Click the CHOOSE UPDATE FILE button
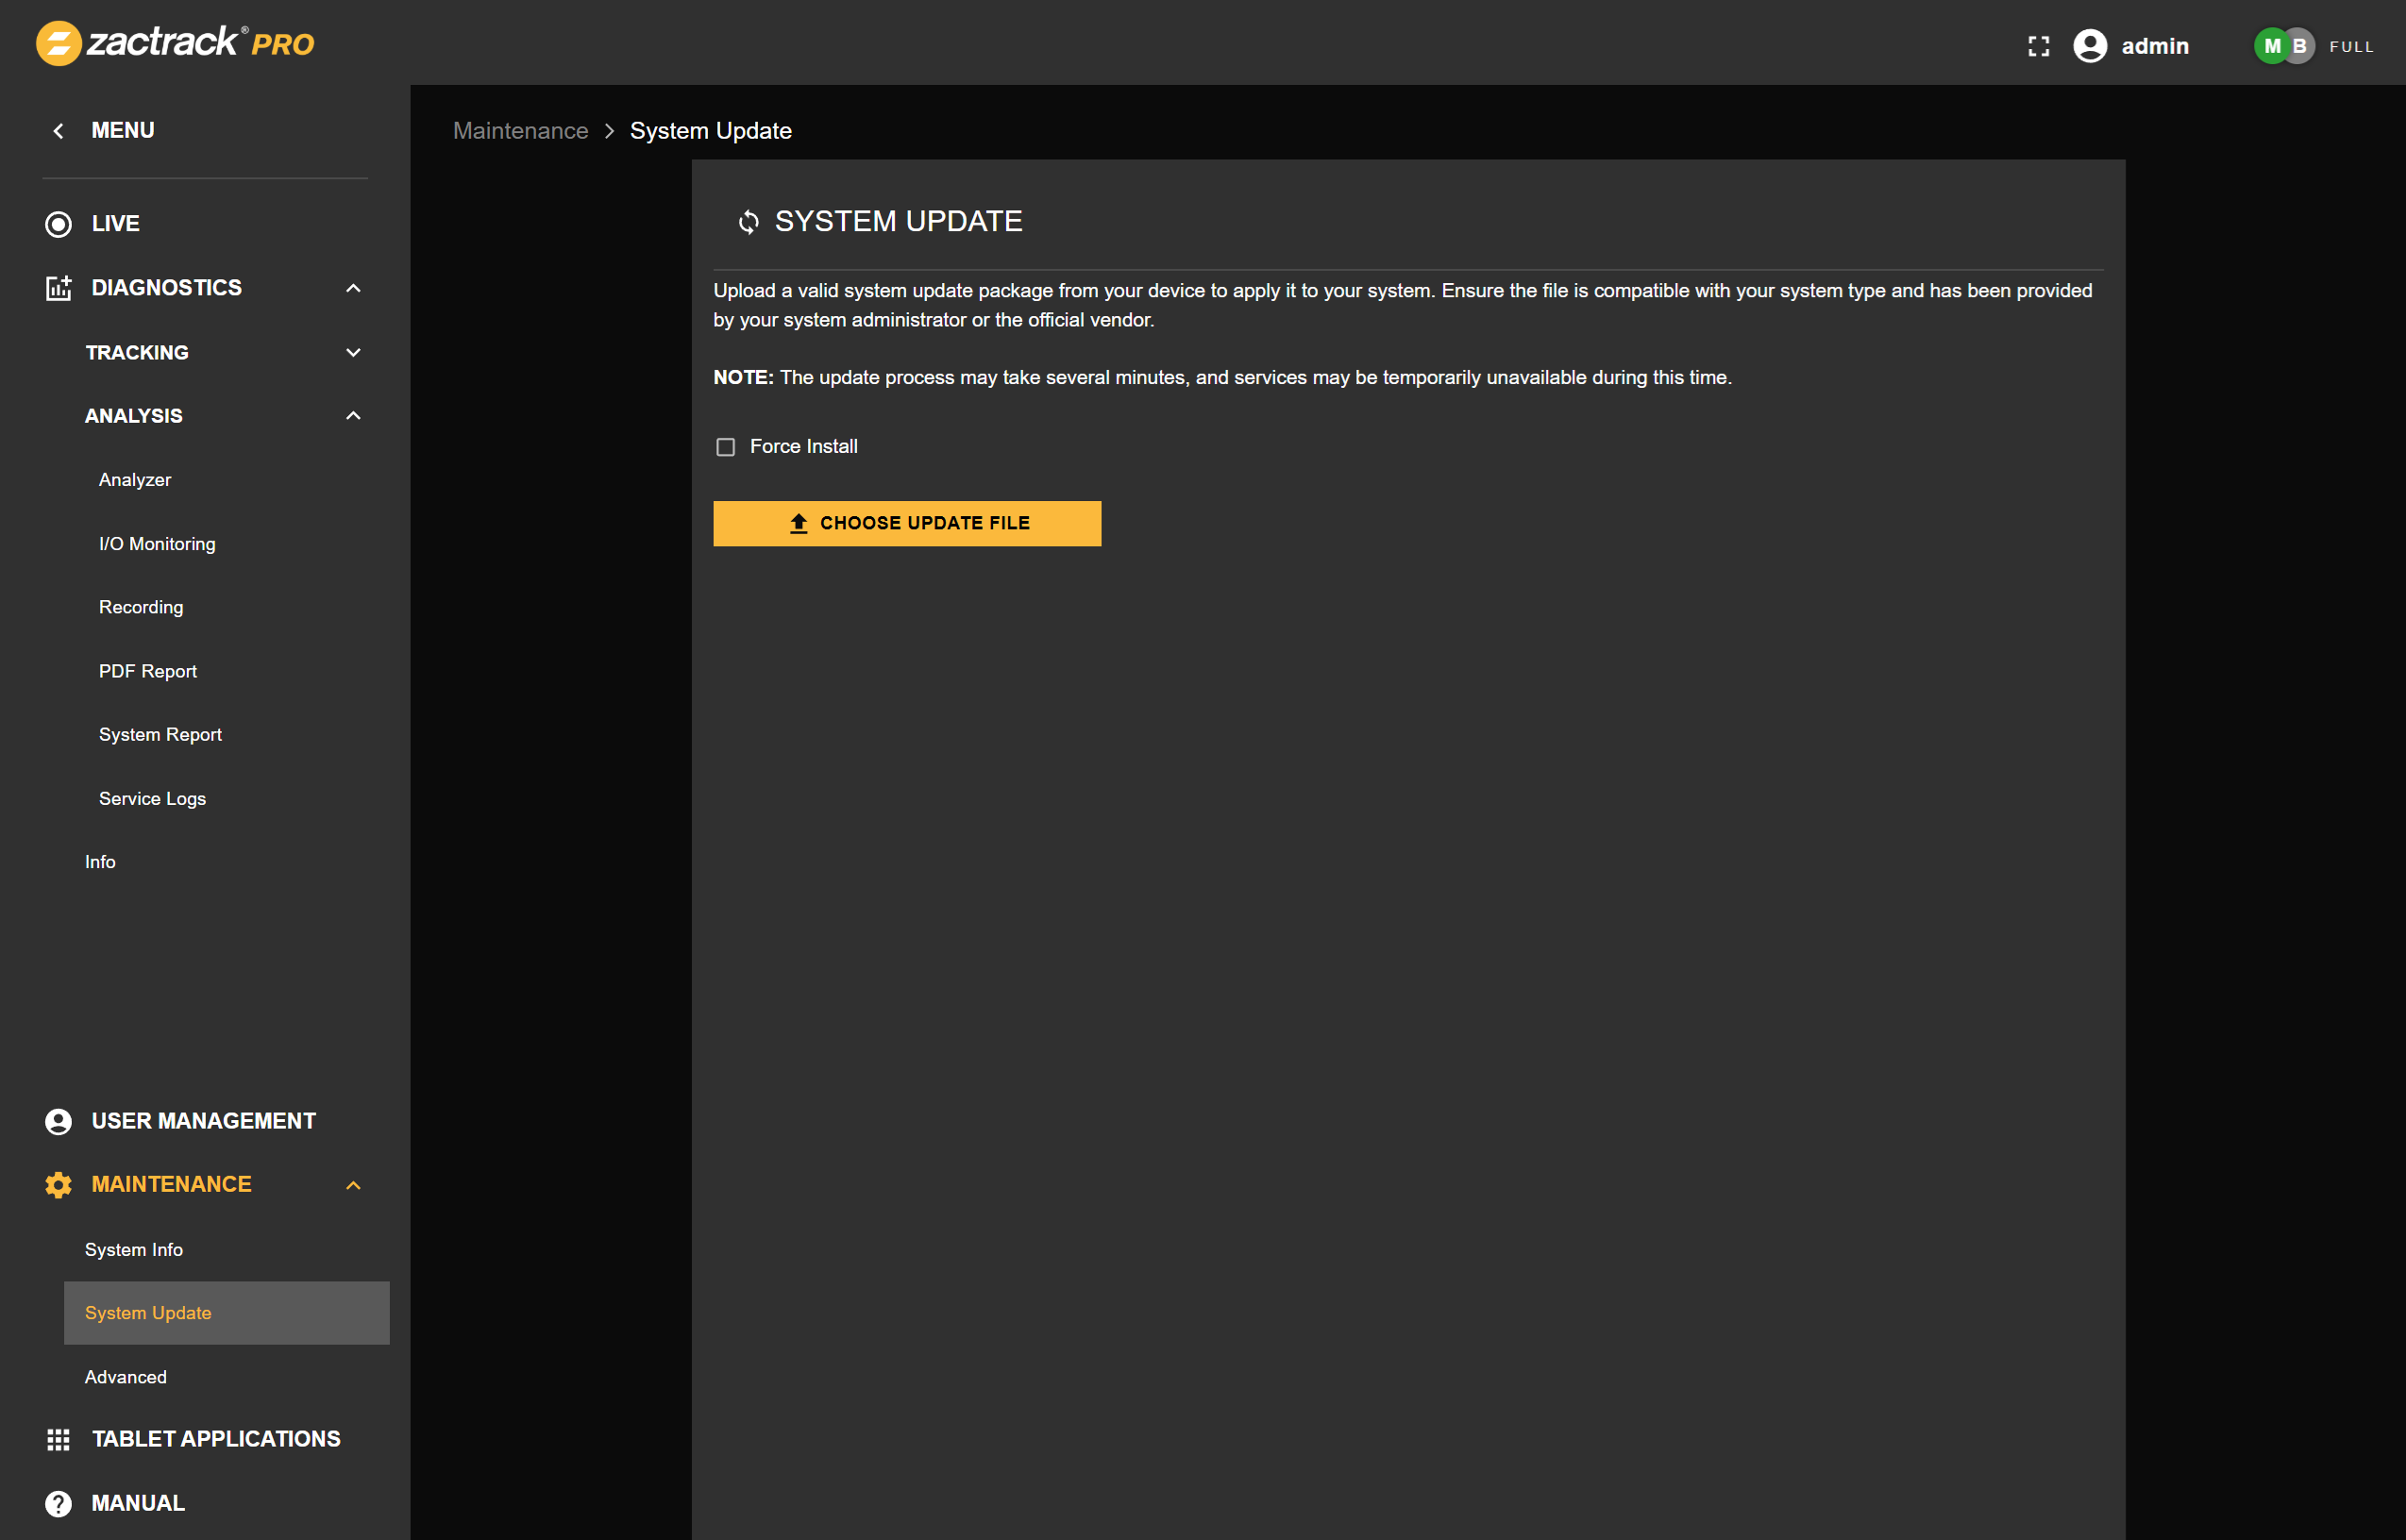The height and width of the screenshot is (1540, 2406). pos(906,522)
